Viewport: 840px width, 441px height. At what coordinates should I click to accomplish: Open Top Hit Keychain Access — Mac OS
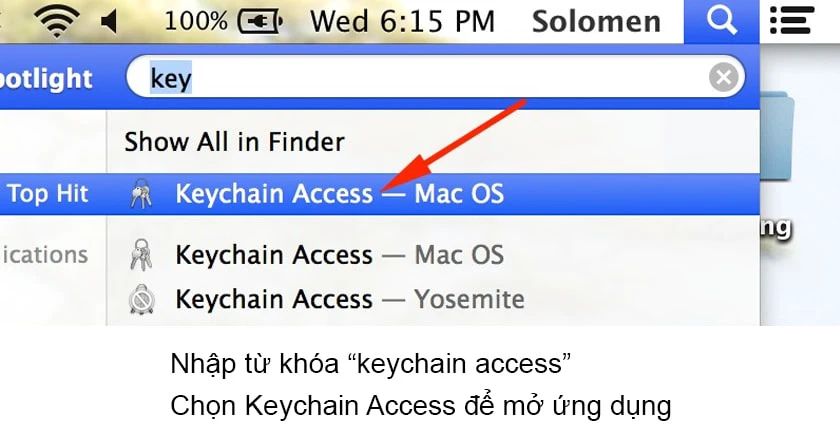[x=338, y=194]
